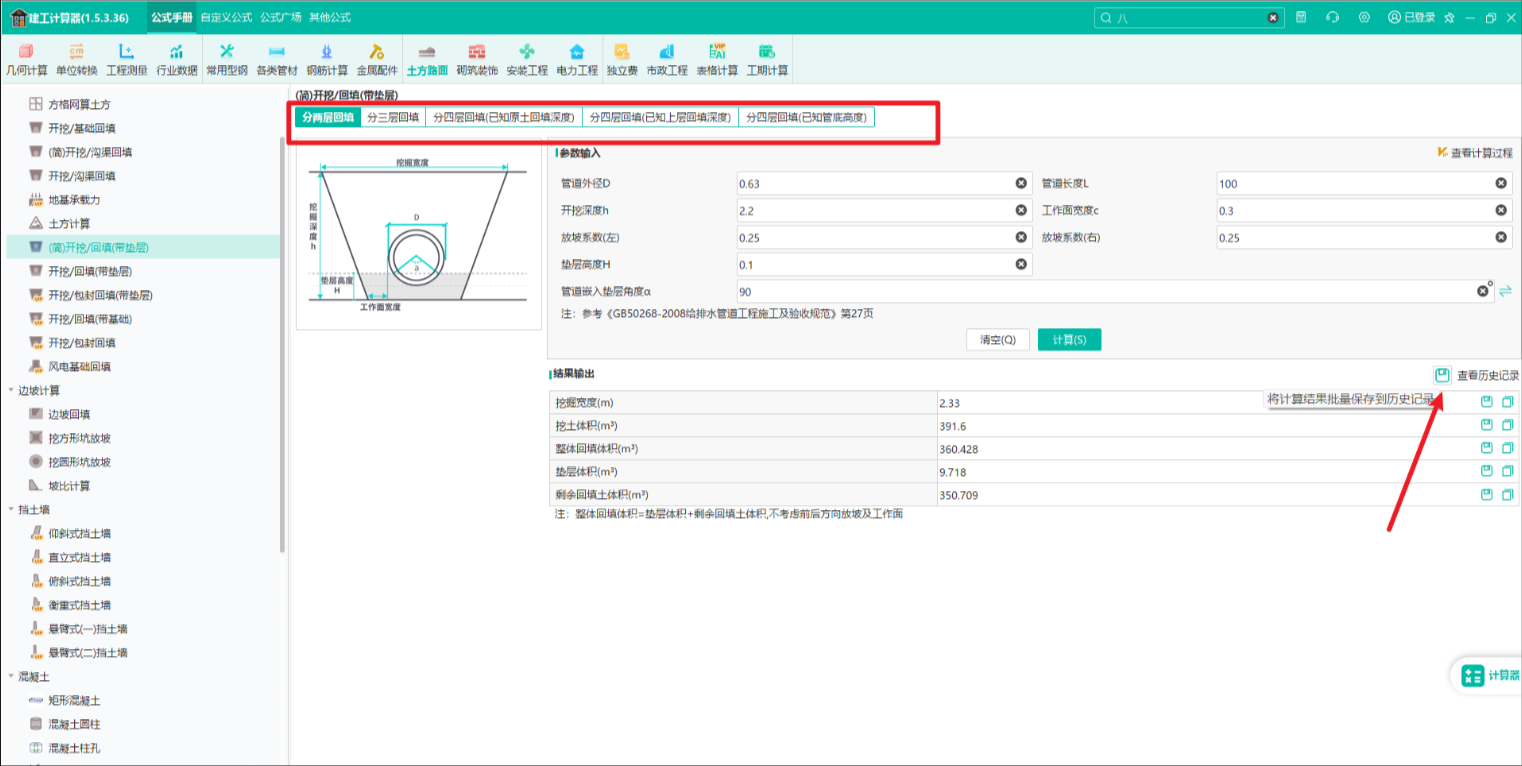Open the 市政工程 toolbar category
1522x766 pixels.
tap(667, 59)
